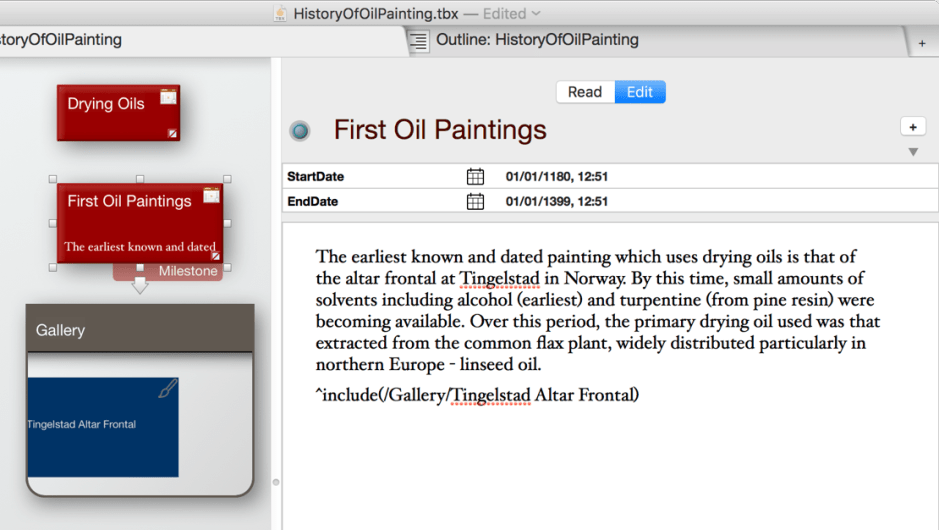The height and width of the screenshot is (530, 939).
Task: Switch the note to Read mode
Action: (585, 92)
